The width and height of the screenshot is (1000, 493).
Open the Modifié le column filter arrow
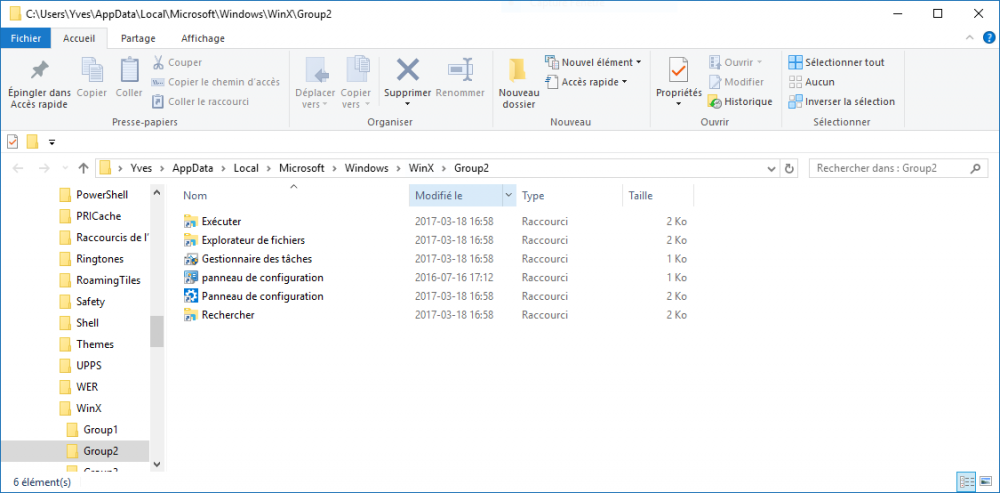pyautogui.click(x=509, y=196)
